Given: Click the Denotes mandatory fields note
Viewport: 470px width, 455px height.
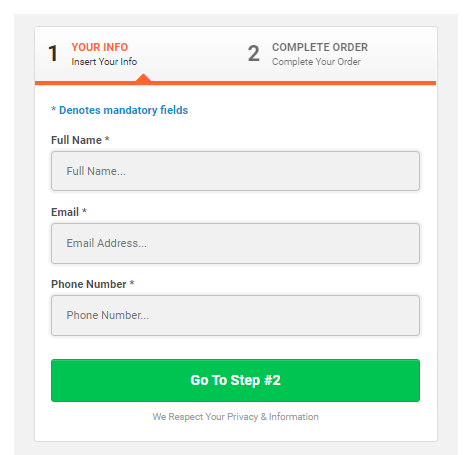Looking at the screenshot, I should (119, 110).
